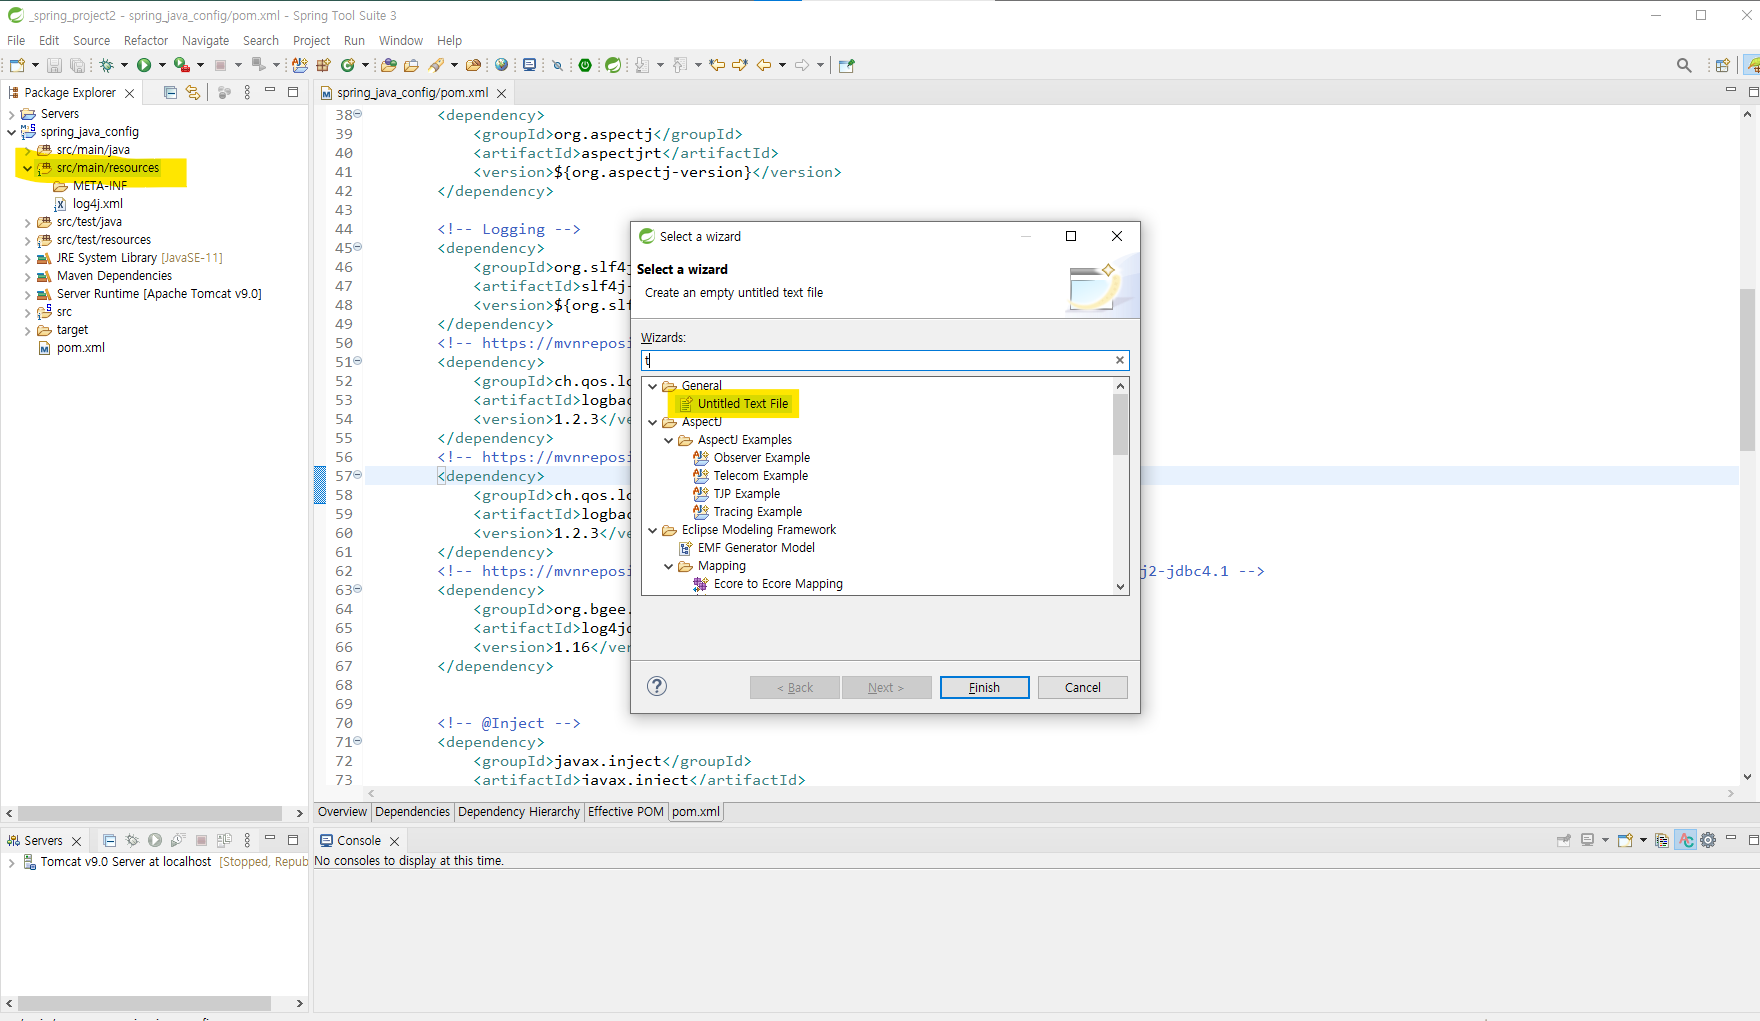The image size is (1760, 1021).
Task: Switch to the Dependency Hierarchy tab
Action: [518, 812]
